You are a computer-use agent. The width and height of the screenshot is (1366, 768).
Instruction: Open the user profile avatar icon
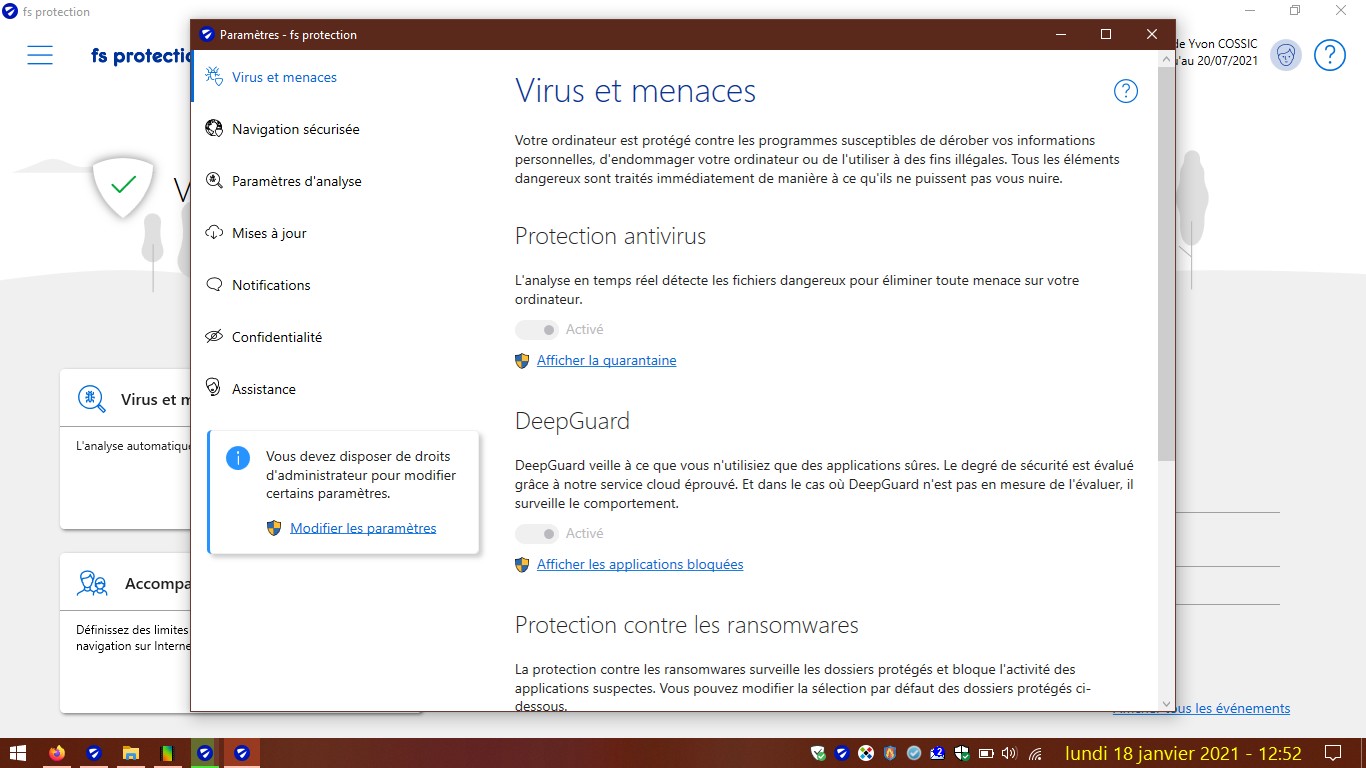[1285, 55]
